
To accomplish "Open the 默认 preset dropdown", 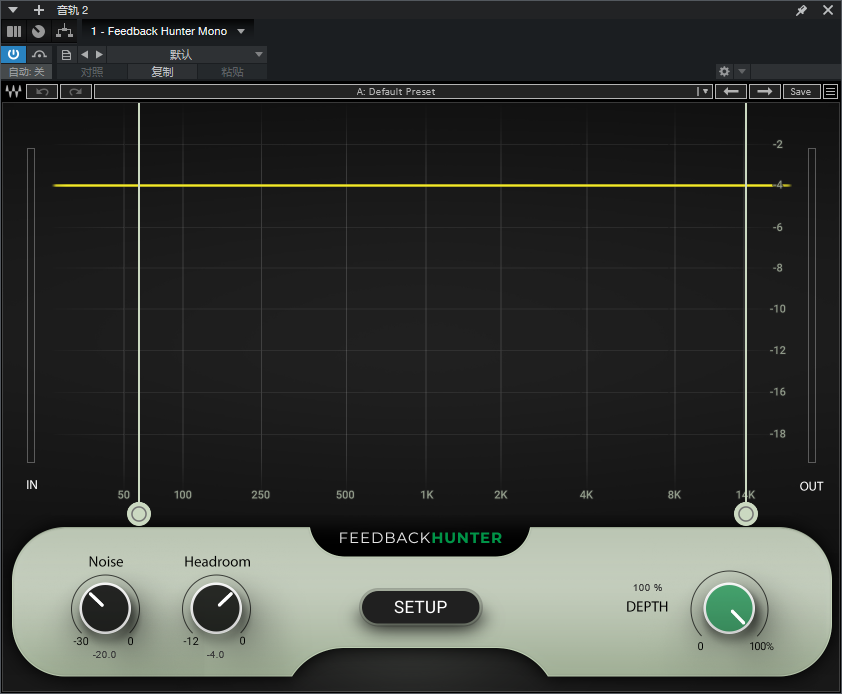I will [x=187, y=54].
